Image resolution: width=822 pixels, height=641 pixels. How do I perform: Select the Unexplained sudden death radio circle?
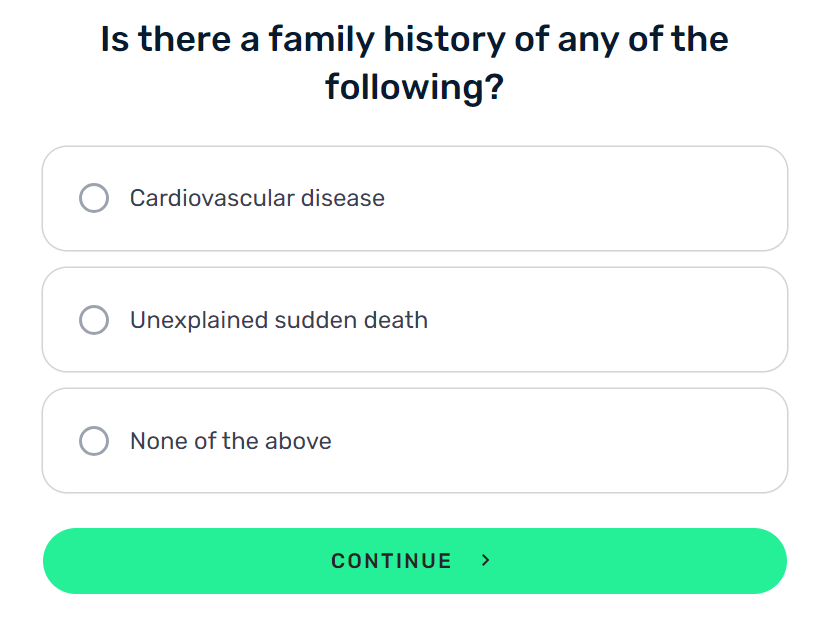coord(94,320)
